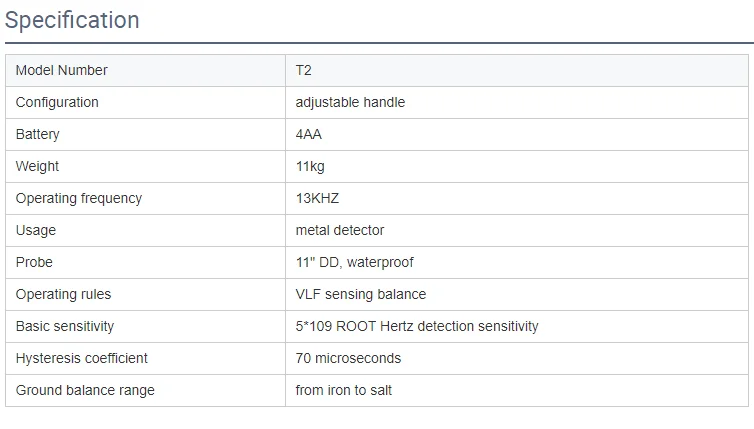Click the 5*109 ROOT Hertz sensitivity value

[417, 326]
